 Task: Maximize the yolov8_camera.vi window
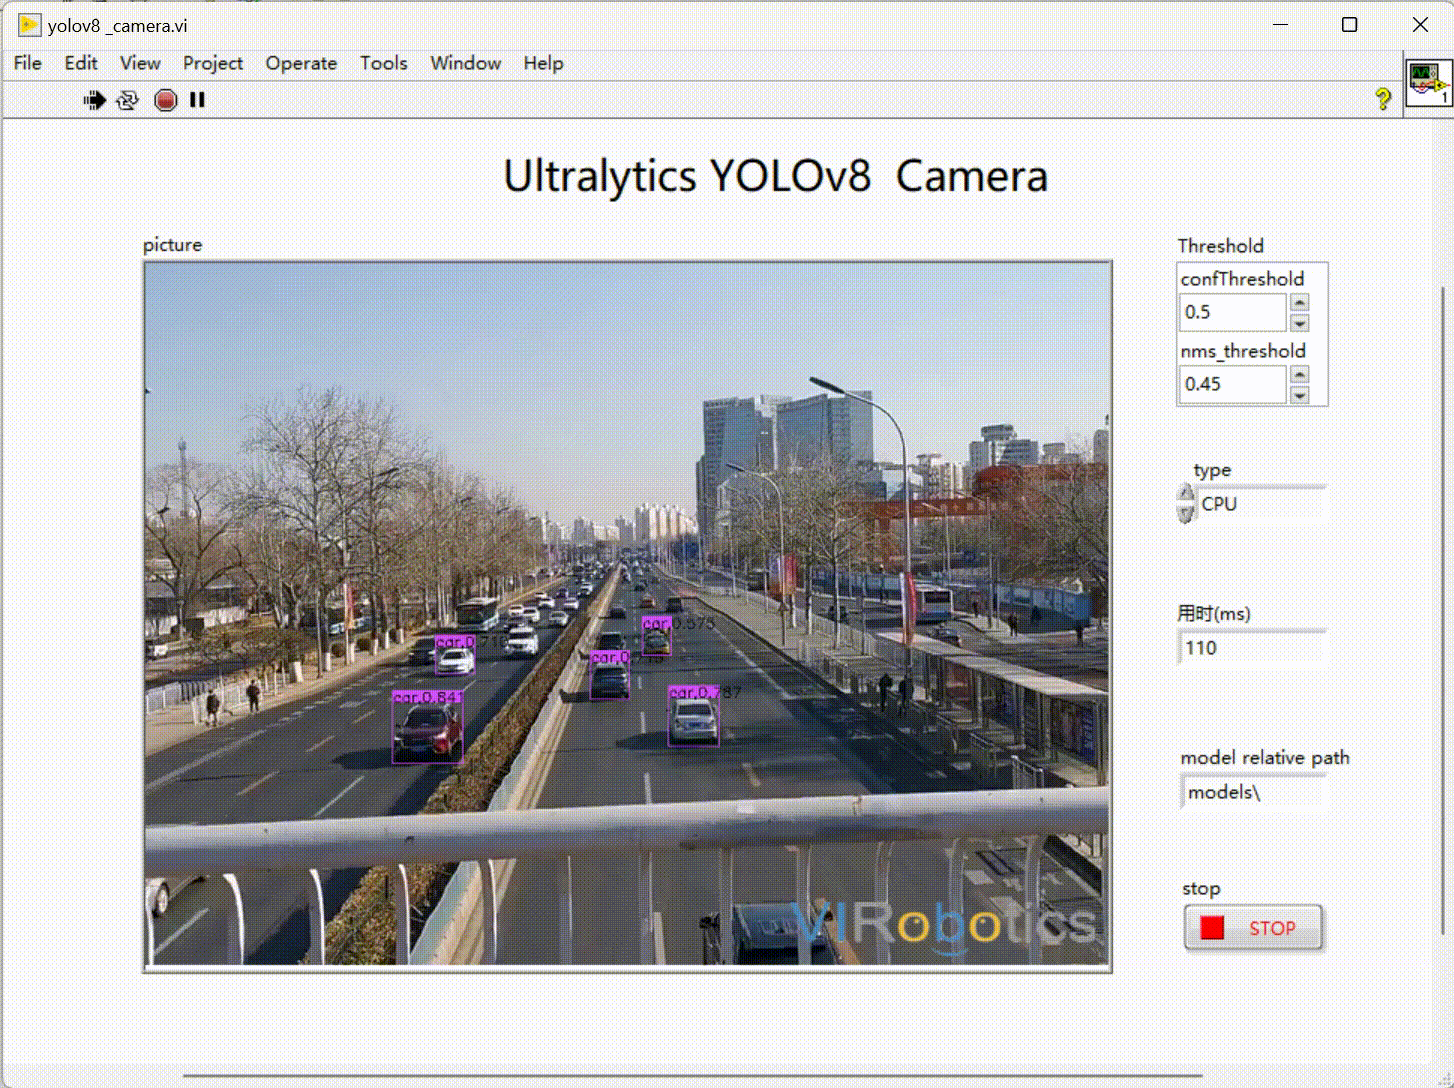(1349, 25)
